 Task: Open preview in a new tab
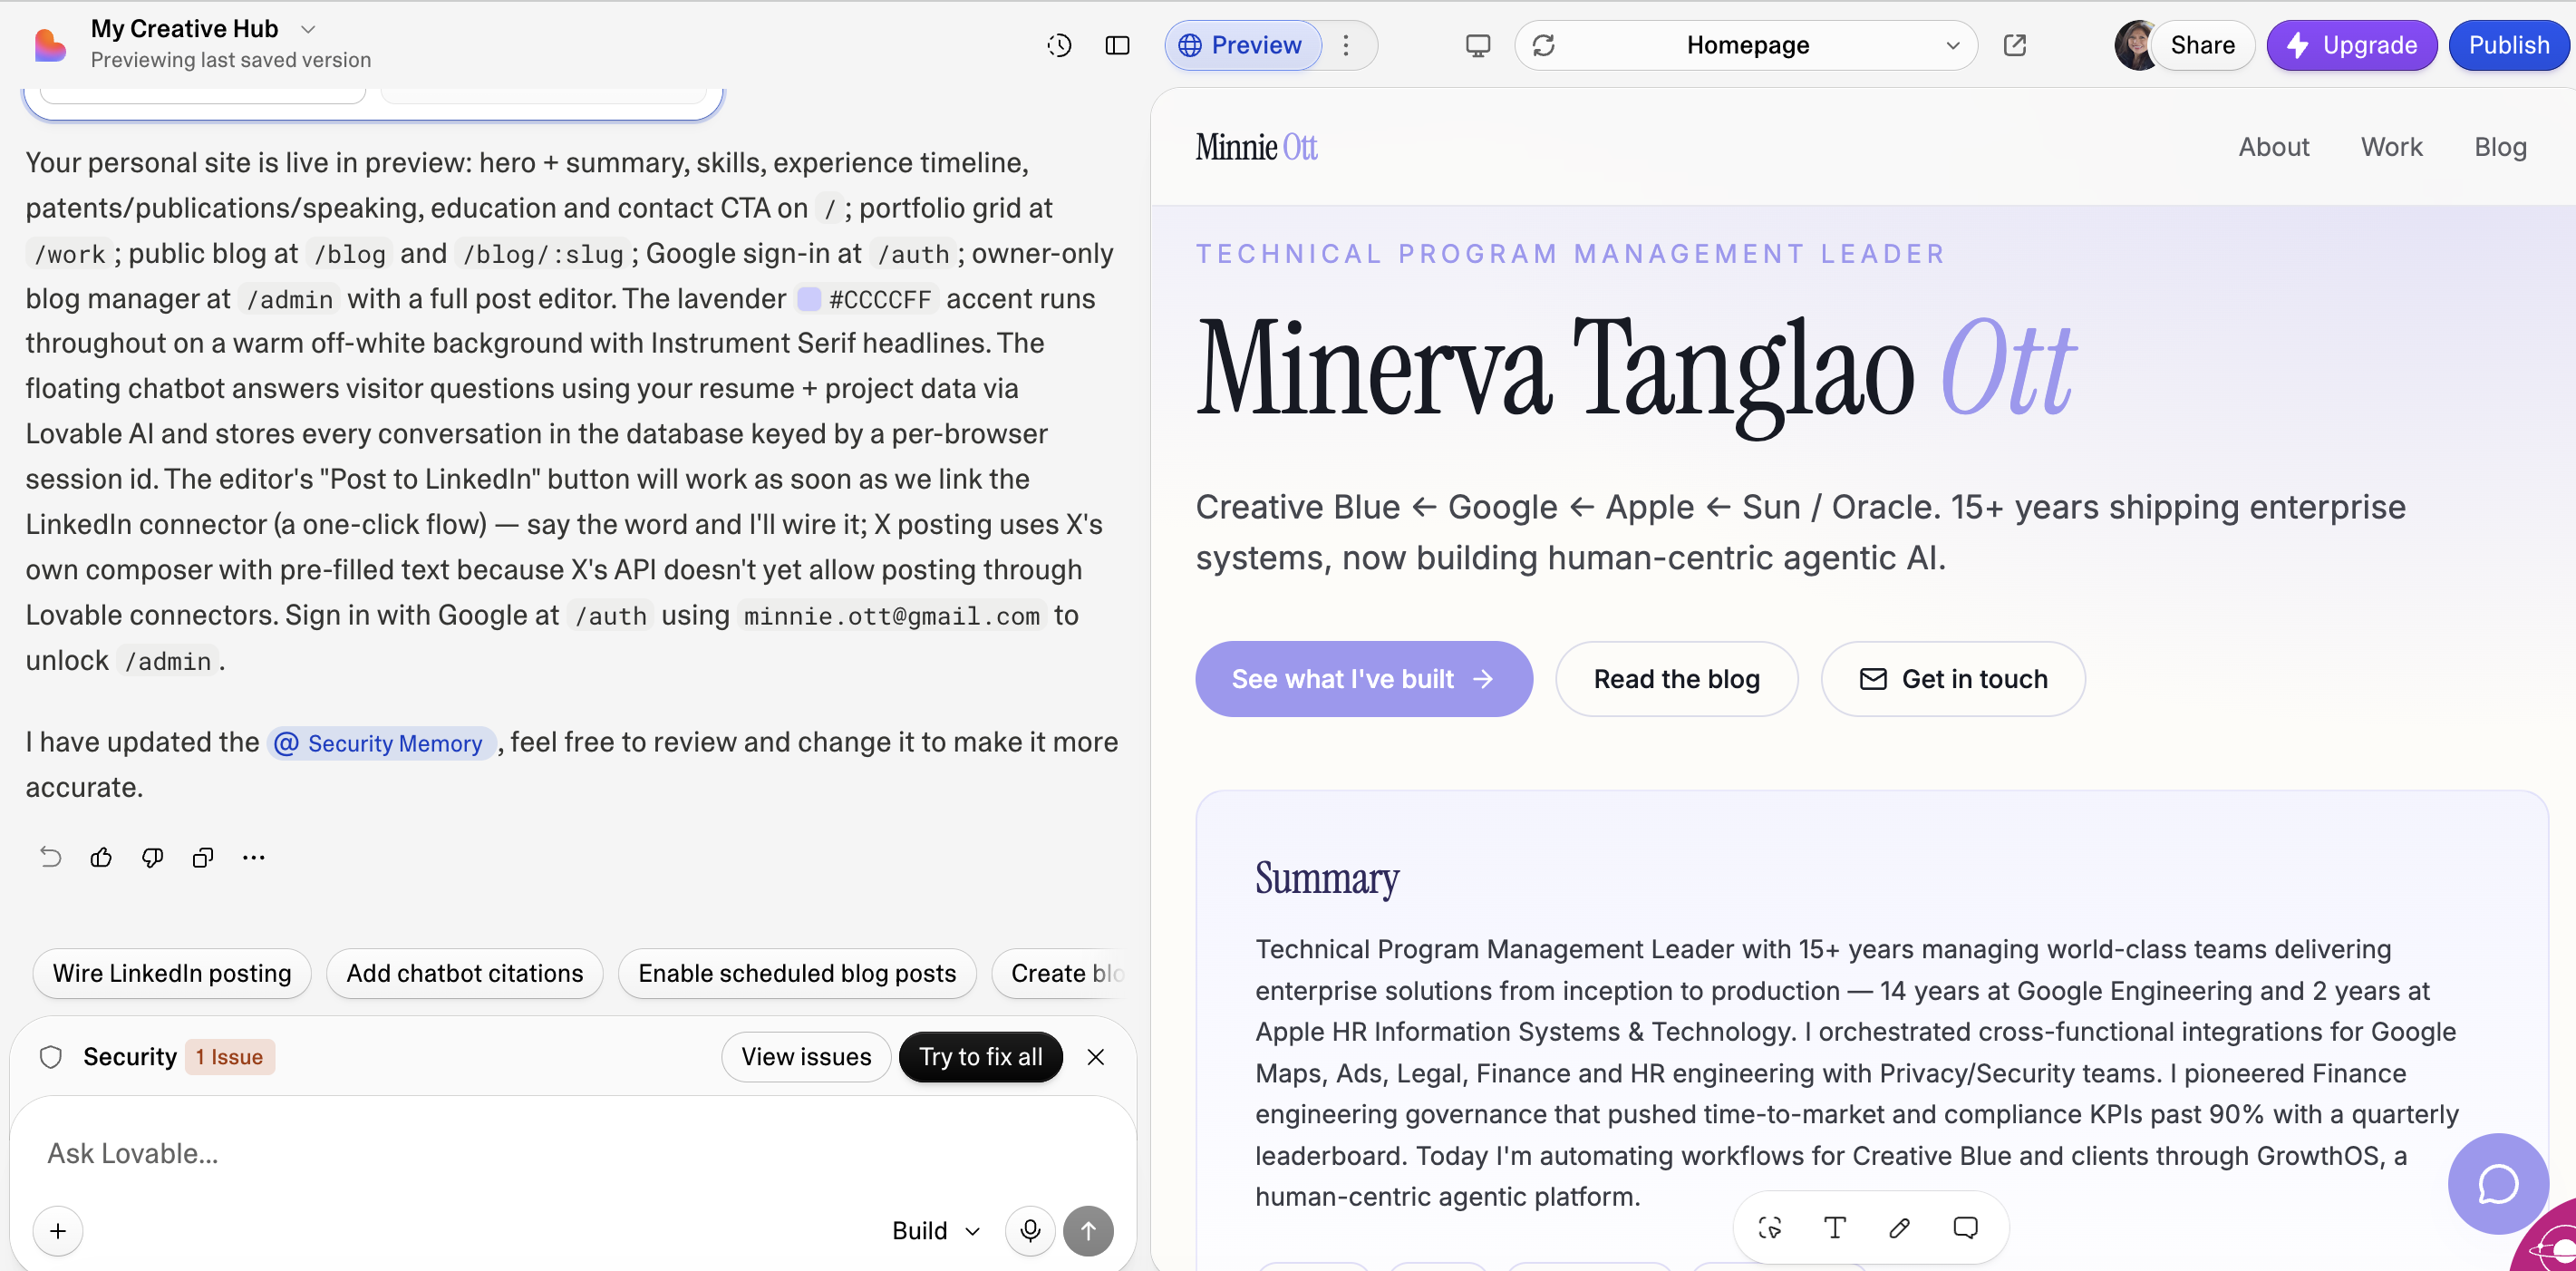tap(2015, 45)
